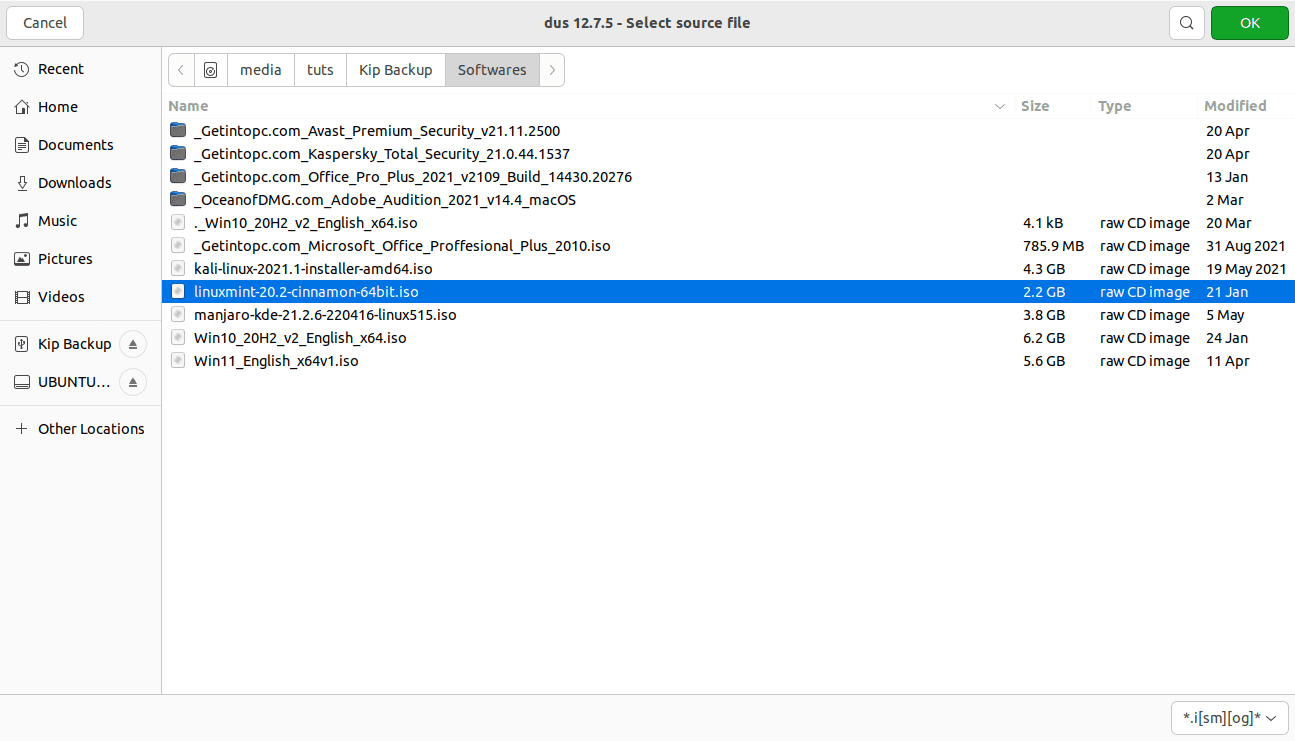Click the 11 Apr modified date

[x=1228, y=361]
